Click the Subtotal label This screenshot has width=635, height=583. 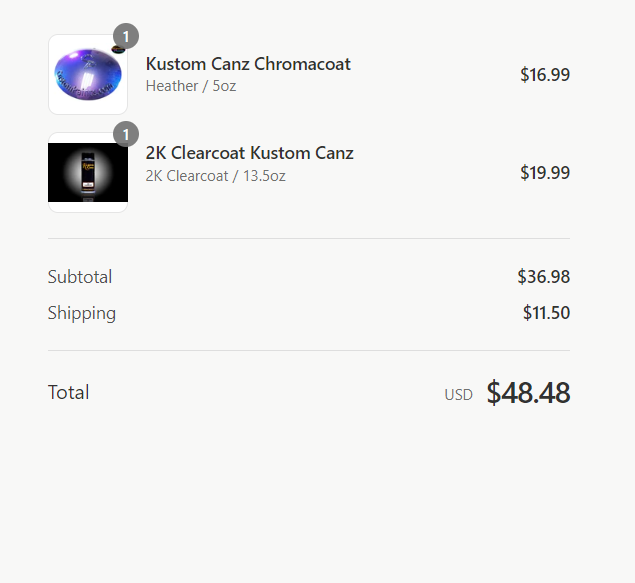tap(80, 277)
